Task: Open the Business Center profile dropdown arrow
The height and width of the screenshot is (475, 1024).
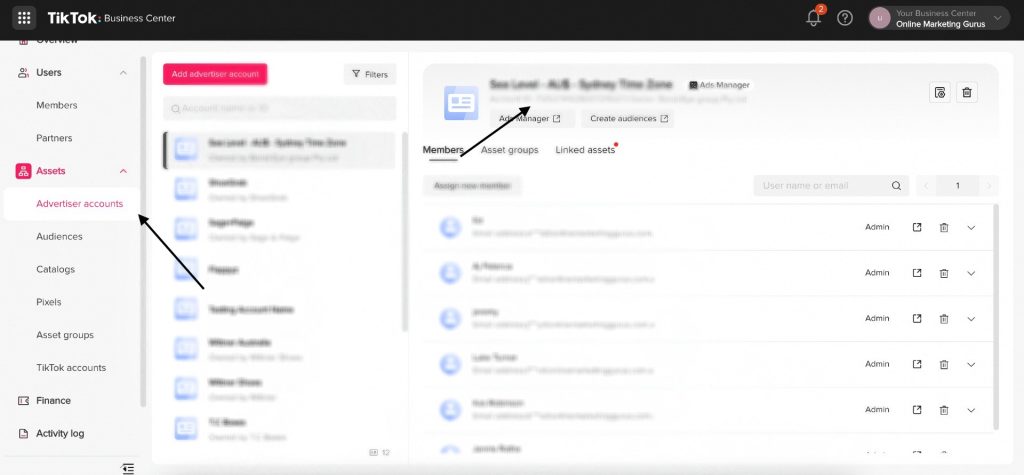Action: click(x=997, y=18)
